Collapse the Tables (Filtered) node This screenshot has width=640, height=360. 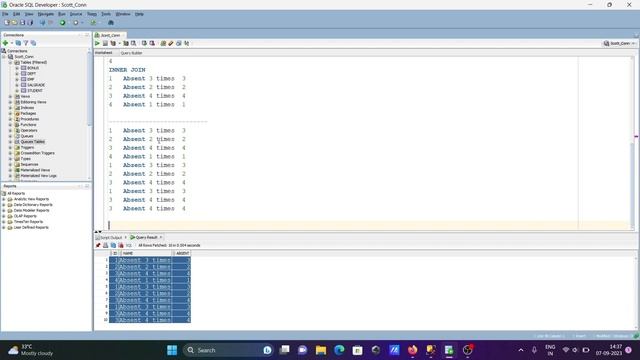(11, 62)
